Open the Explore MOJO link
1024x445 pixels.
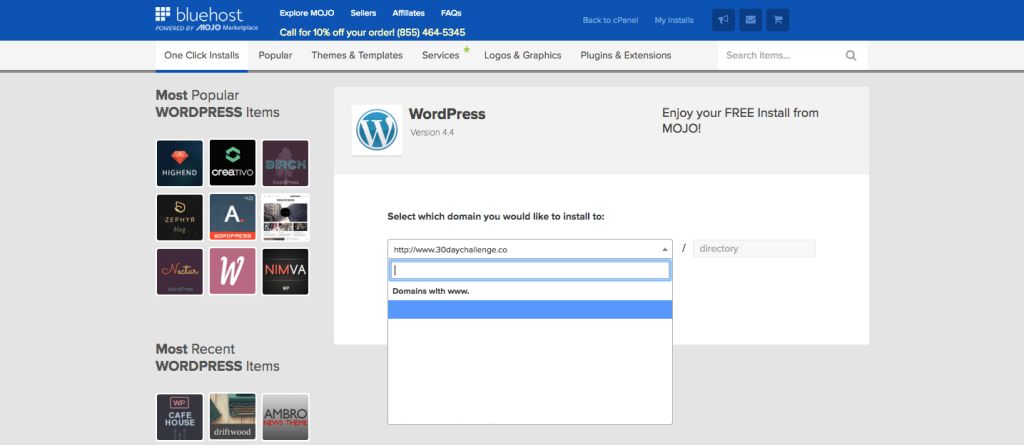tap(307, 13)
